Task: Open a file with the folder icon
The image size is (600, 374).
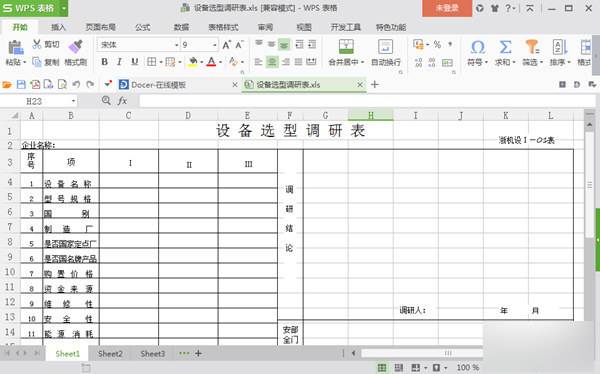Action: (7, 85)
